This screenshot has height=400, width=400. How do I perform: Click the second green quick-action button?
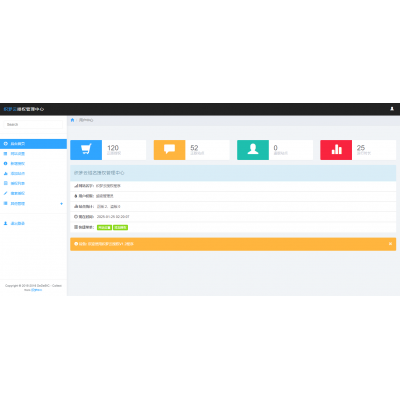pos(120,228)
